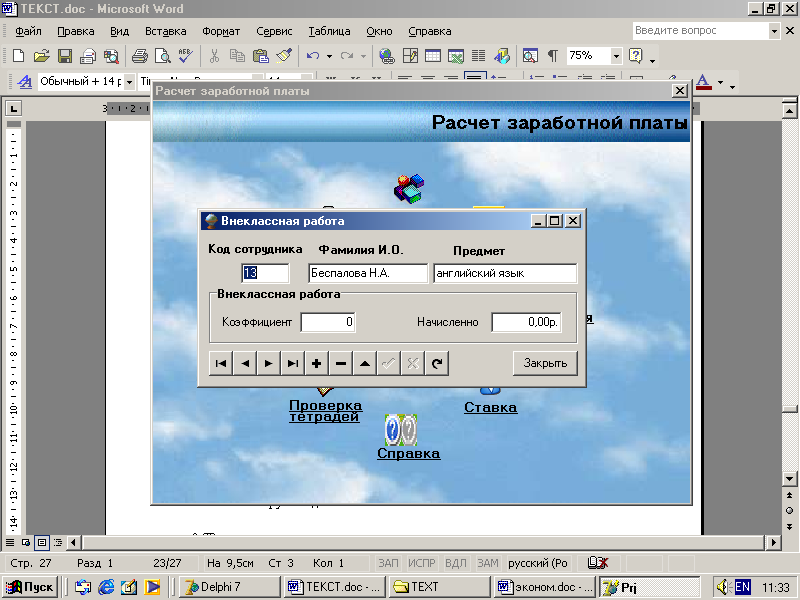Insert hyperlink globe icon
800x600 pixels.
(x=387, y=56)
